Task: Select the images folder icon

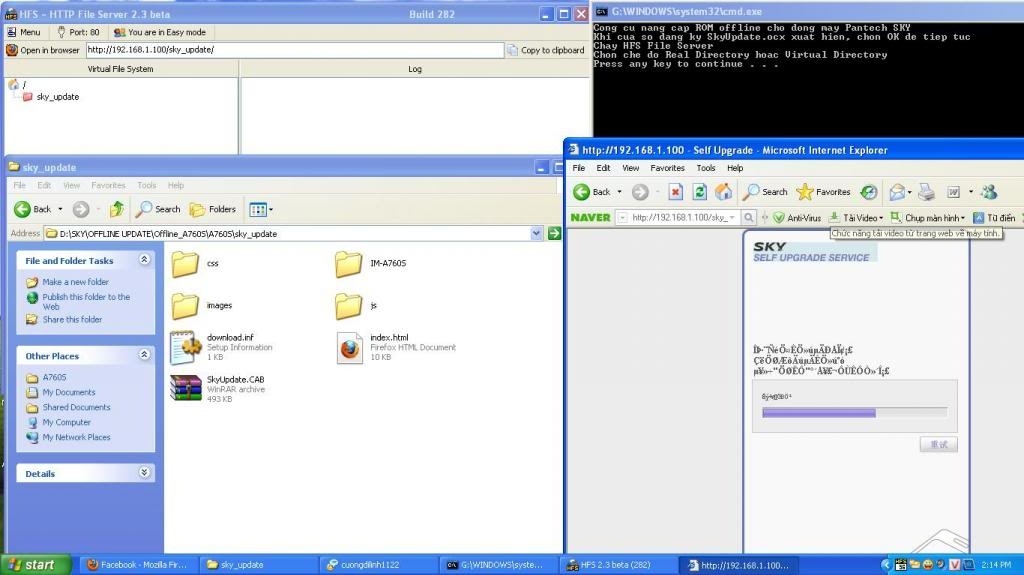Action: coord(185,306)
